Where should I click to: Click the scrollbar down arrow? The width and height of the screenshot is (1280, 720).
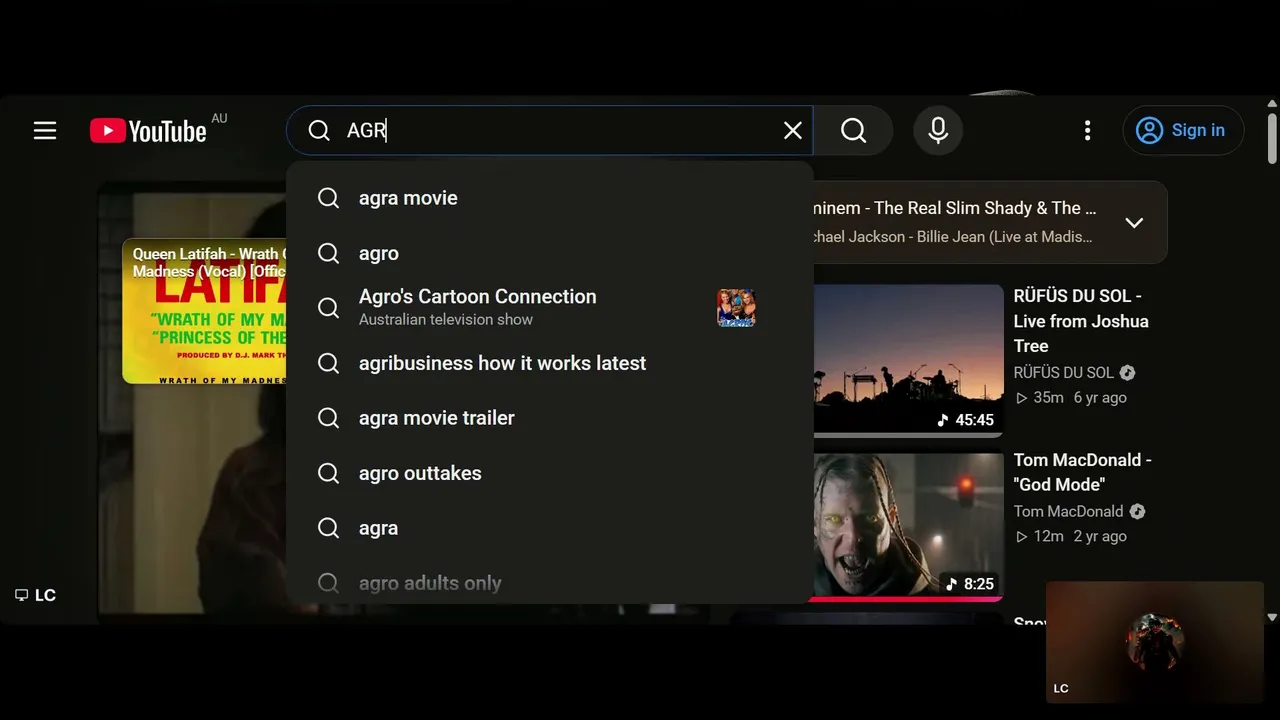(x=1272, y=618)
